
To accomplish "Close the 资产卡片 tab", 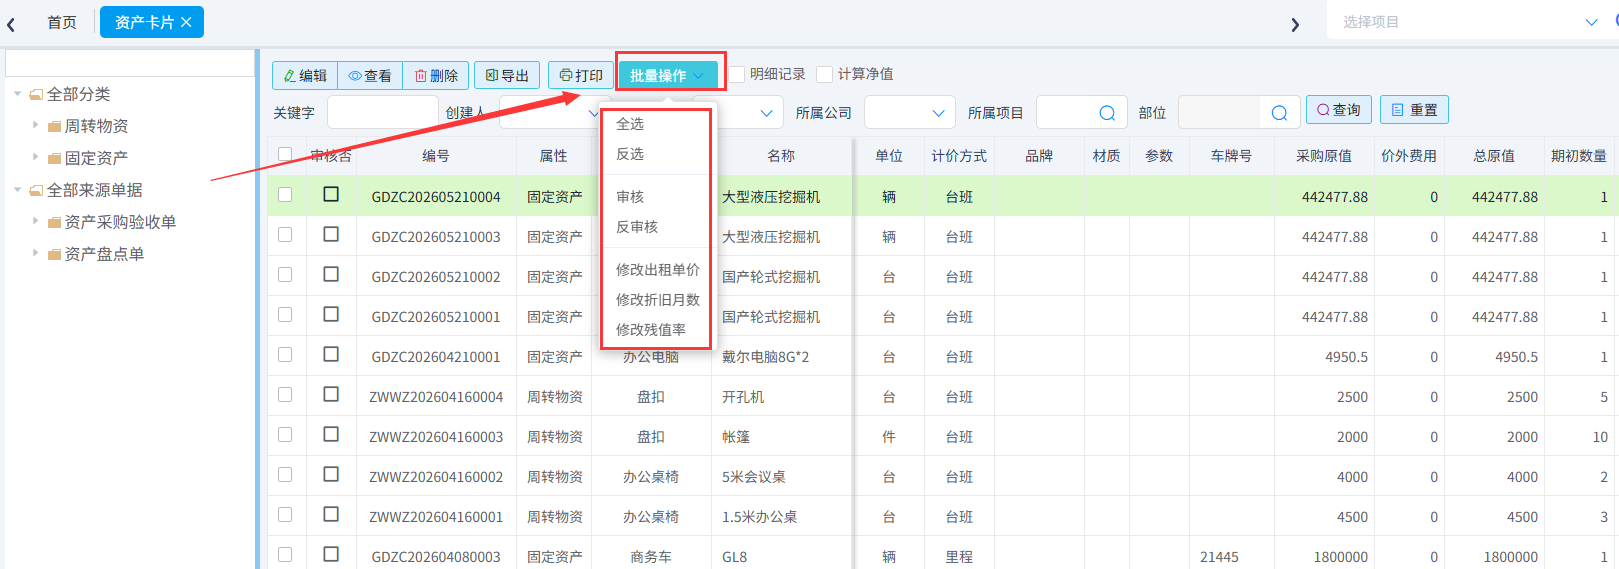I will [186, 22].
